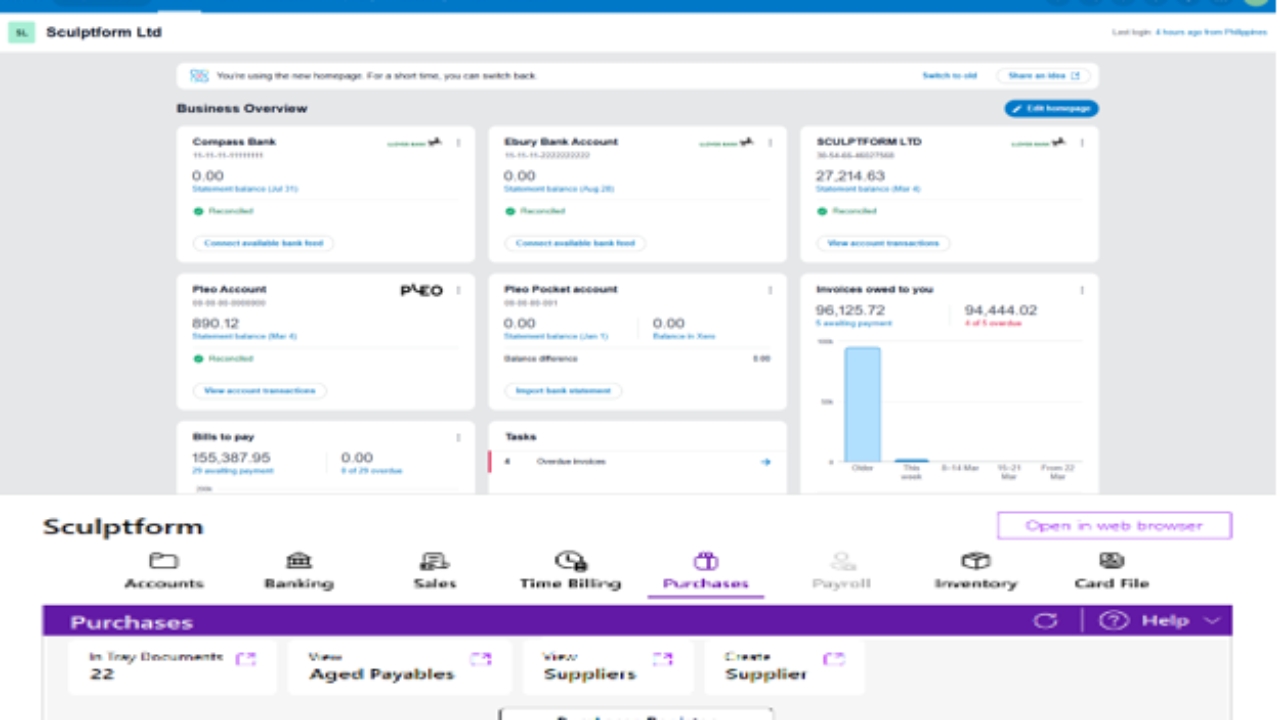
Task: Click the View Suppliers pop-out icon
Action: [x=663, y=659]
